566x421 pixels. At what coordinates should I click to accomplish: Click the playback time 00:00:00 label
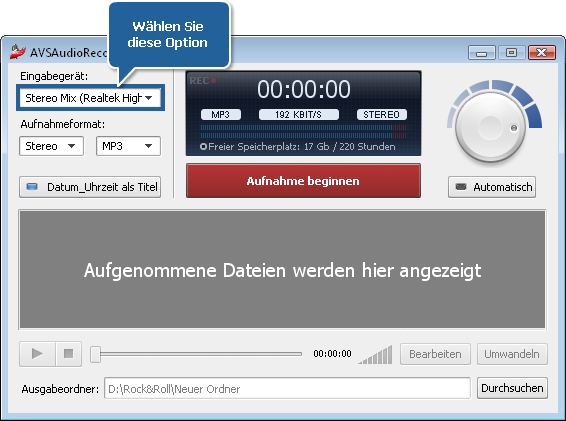point(332,353)
